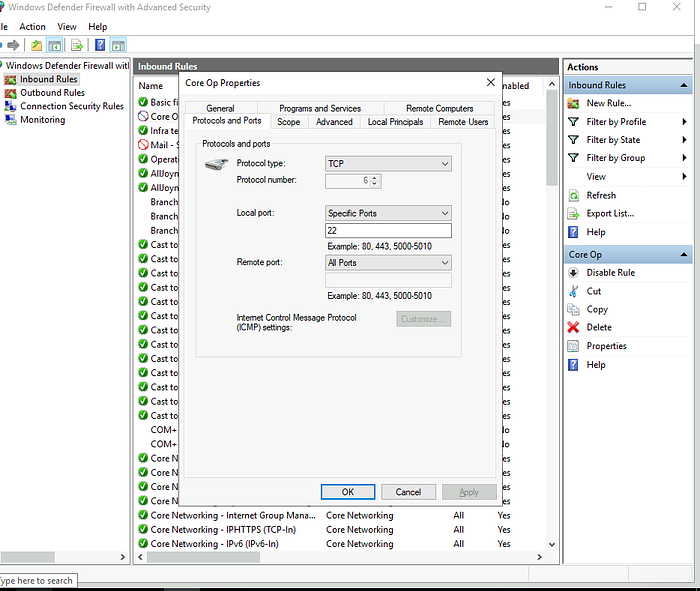Toggle the console tree show/hide icon
Screen dimensions: 700x591
pos(54,45)
